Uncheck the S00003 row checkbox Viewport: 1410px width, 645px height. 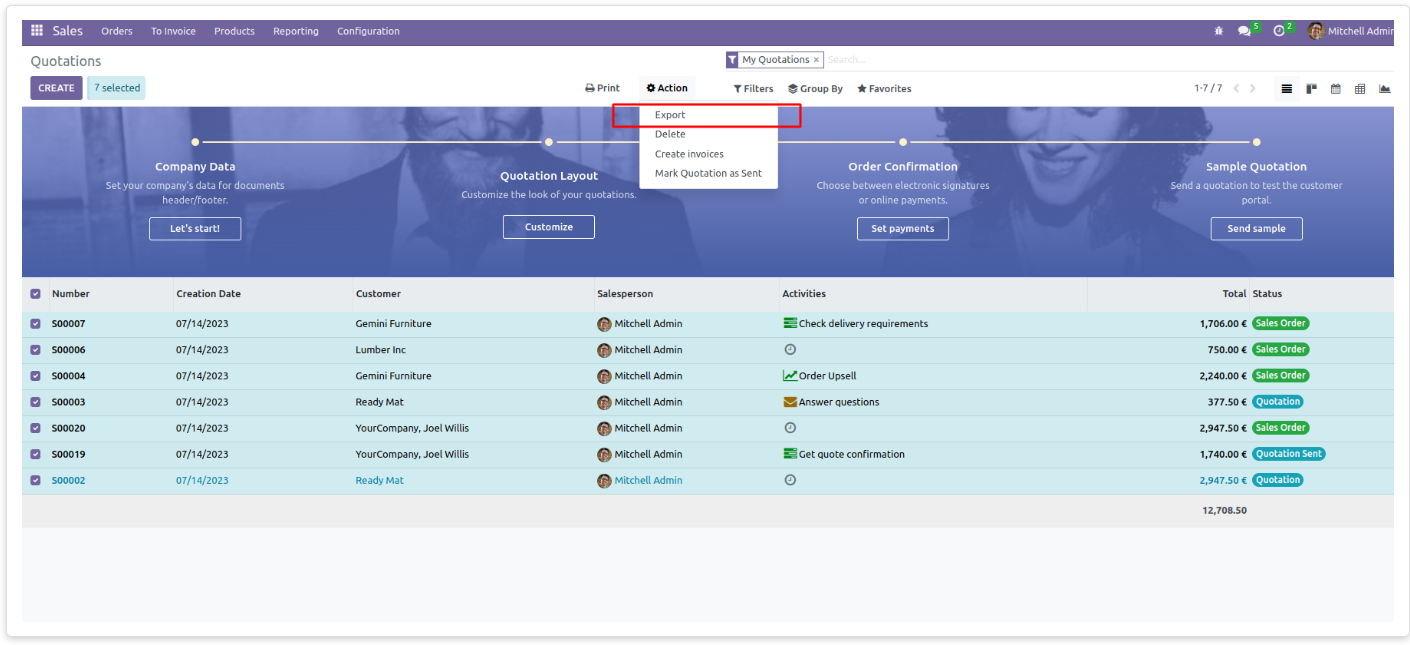pyautogui.click(x=36, y=402)
